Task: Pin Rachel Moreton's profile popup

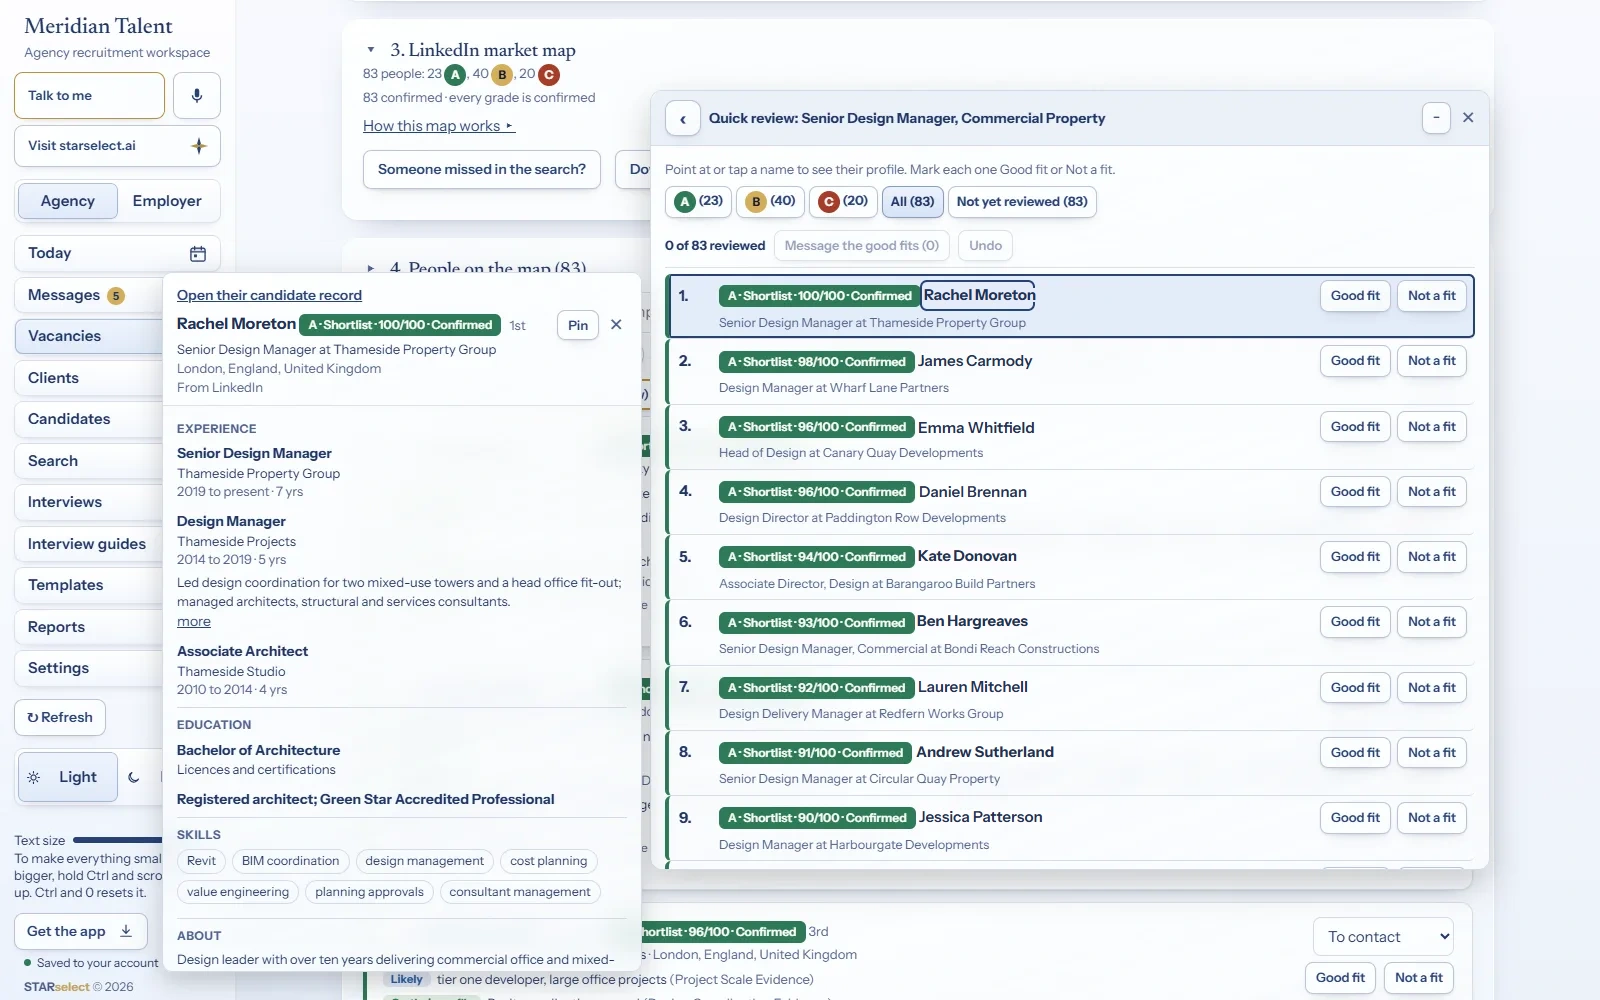Action: tap(578, 325)
